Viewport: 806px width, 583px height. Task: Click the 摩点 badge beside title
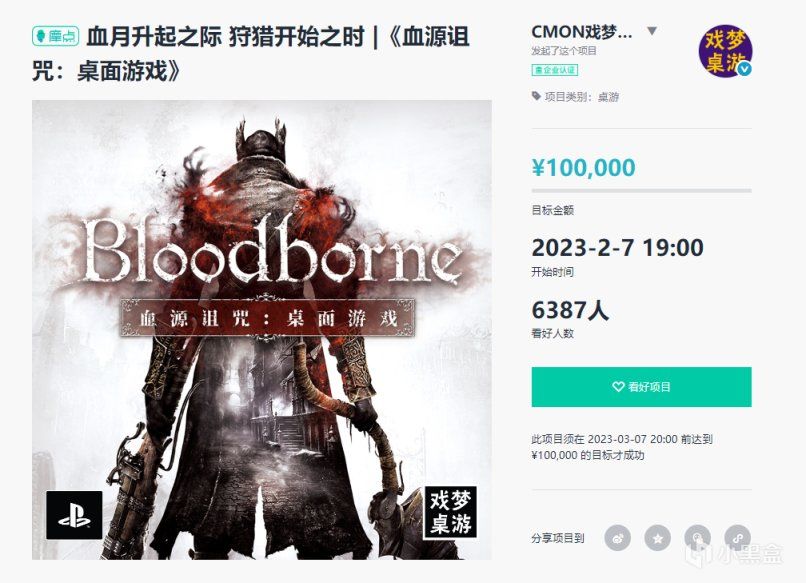56,37
